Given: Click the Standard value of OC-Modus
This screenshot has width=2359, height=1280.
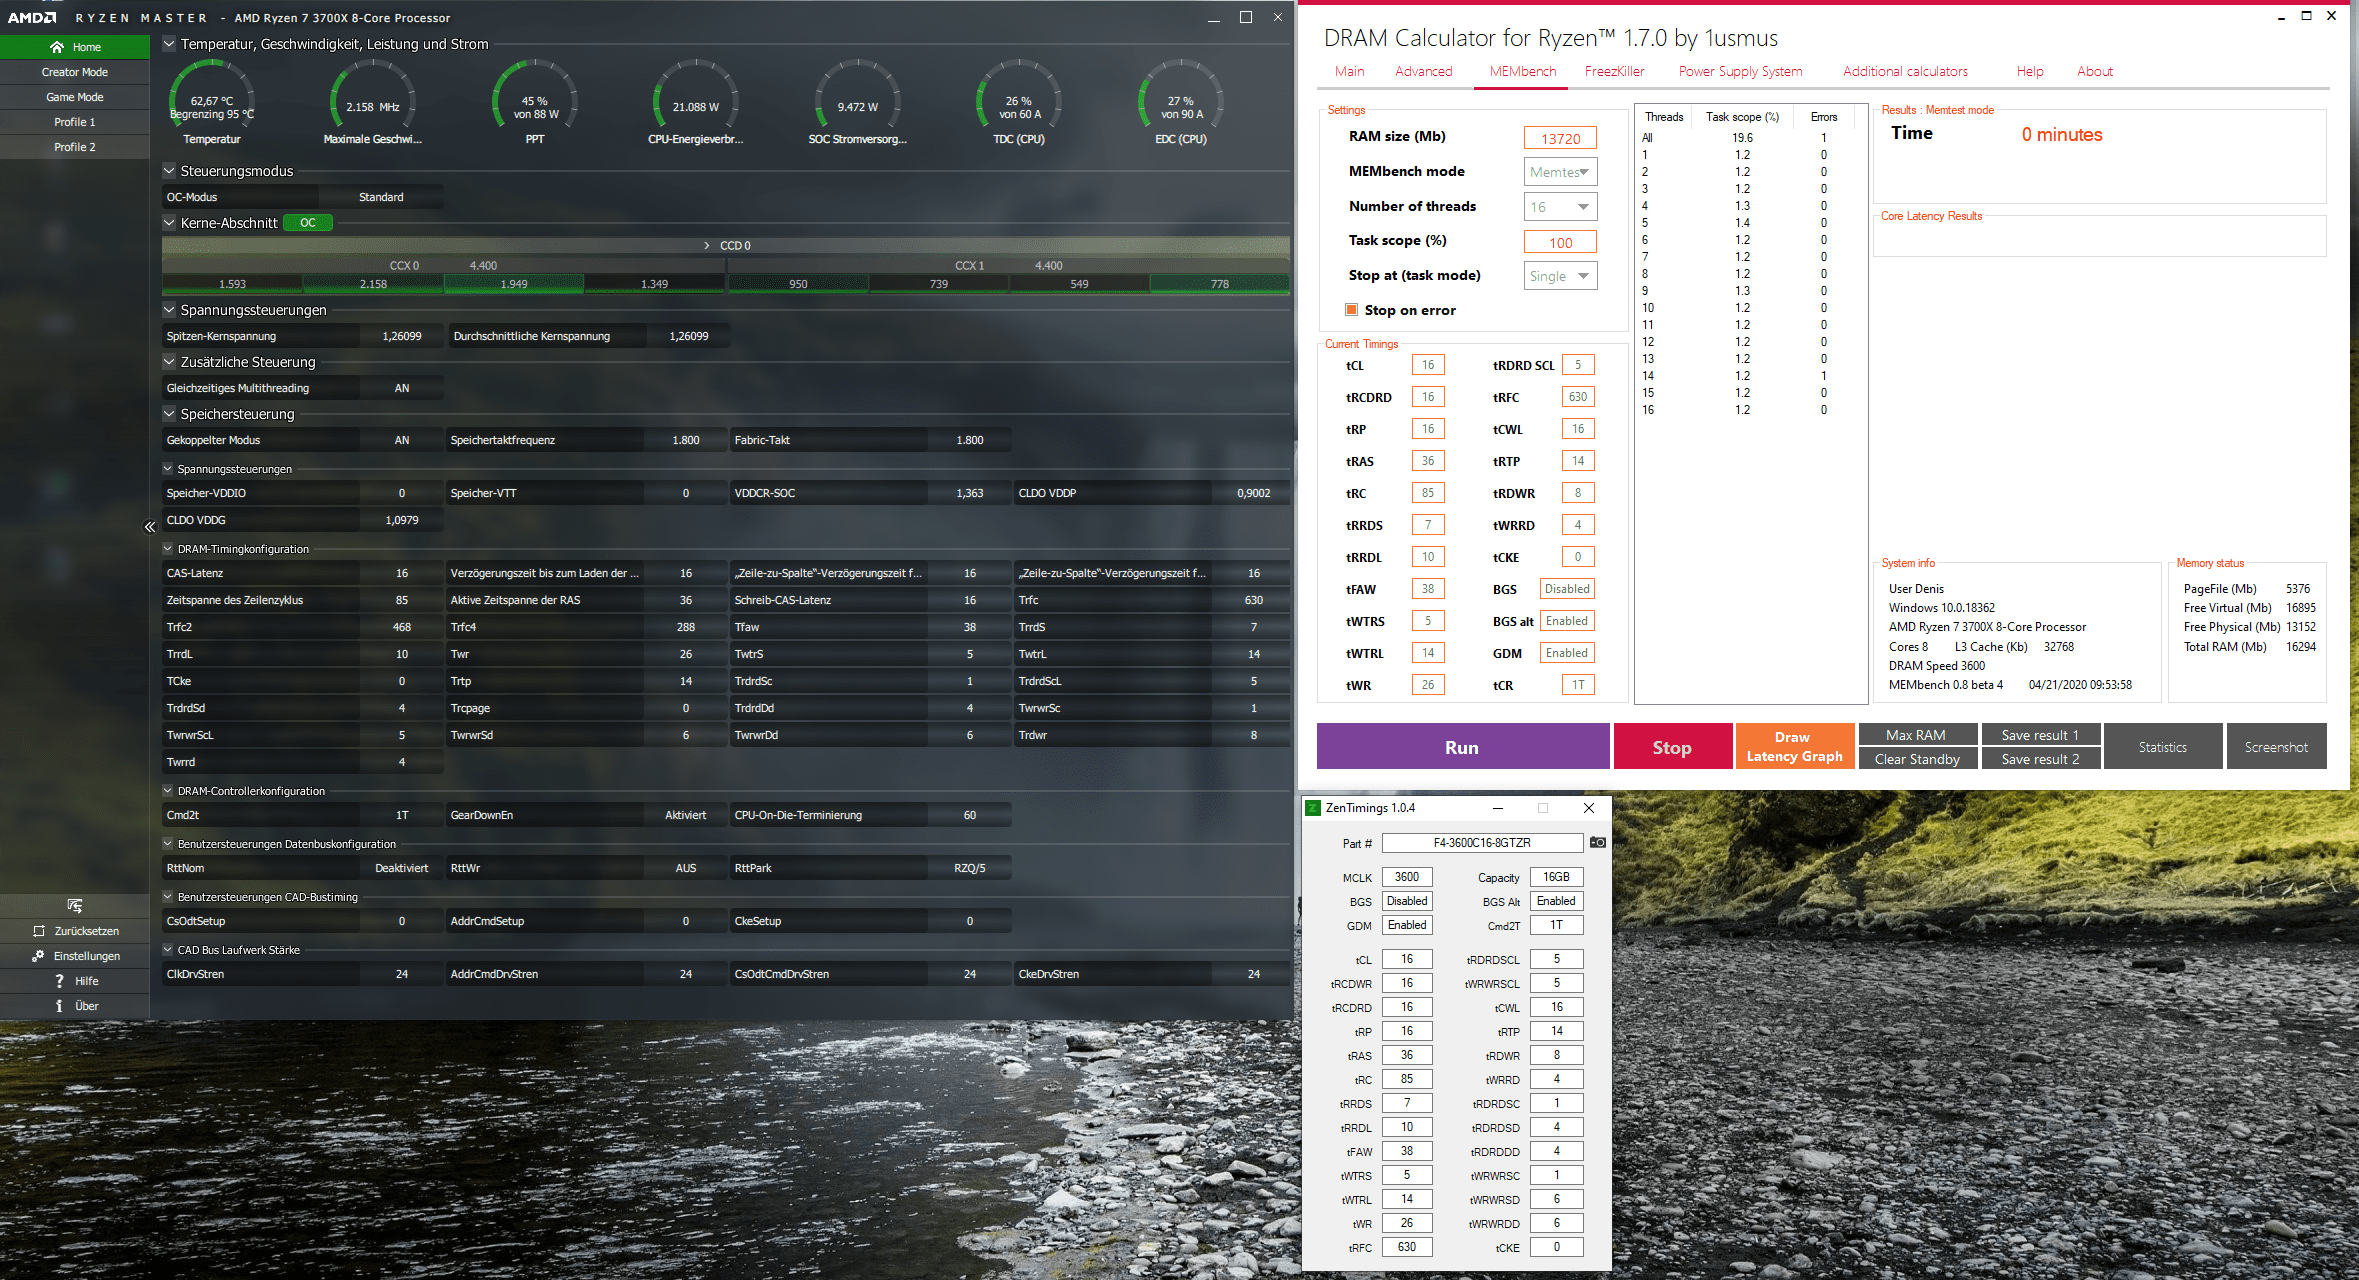Looking at the screenshot, I should (x=381, y=197).
